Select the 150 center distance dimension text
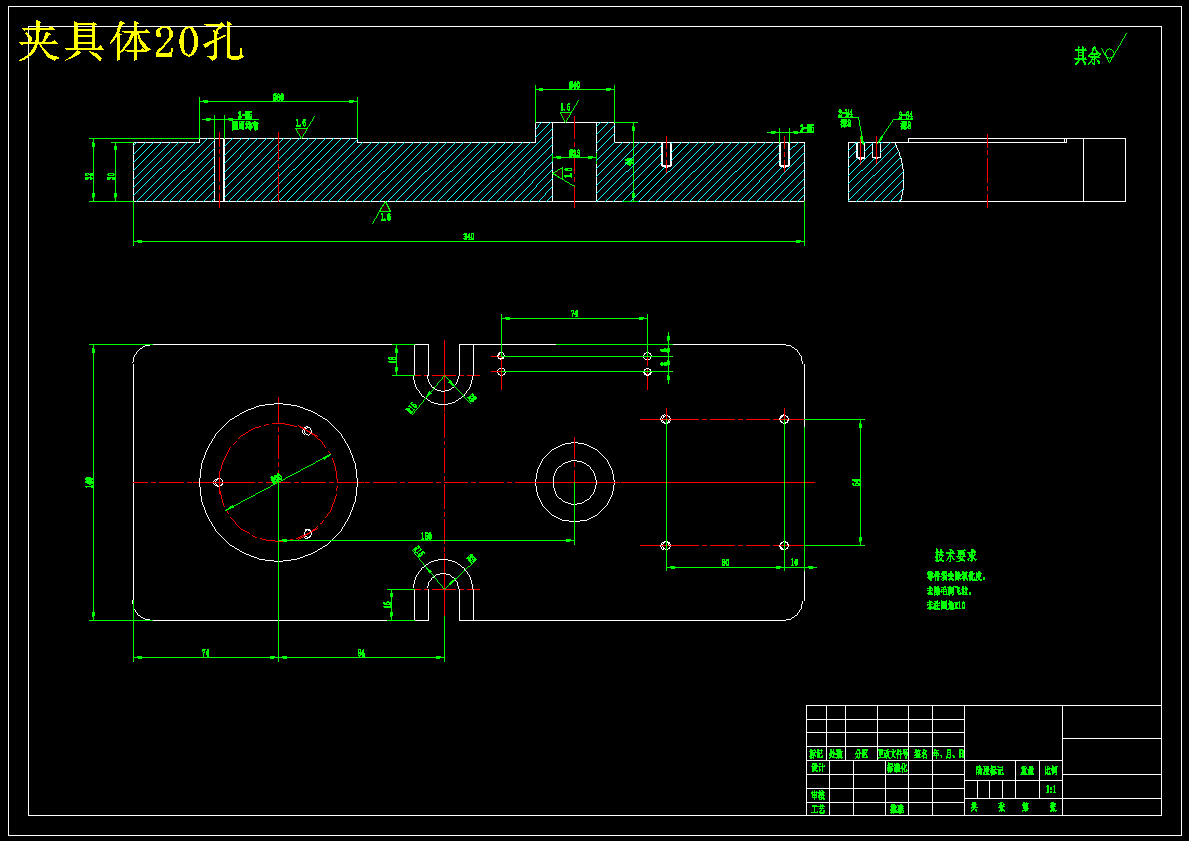This screenshot has width=1189, height=841. [426, 536]
